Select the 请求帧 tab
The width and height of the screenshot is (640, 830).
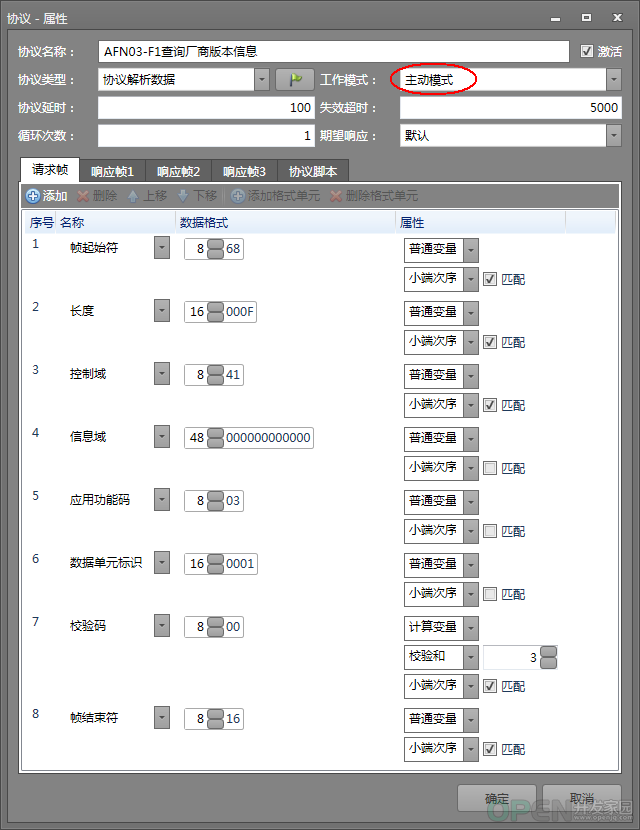[x=50, y=169]
